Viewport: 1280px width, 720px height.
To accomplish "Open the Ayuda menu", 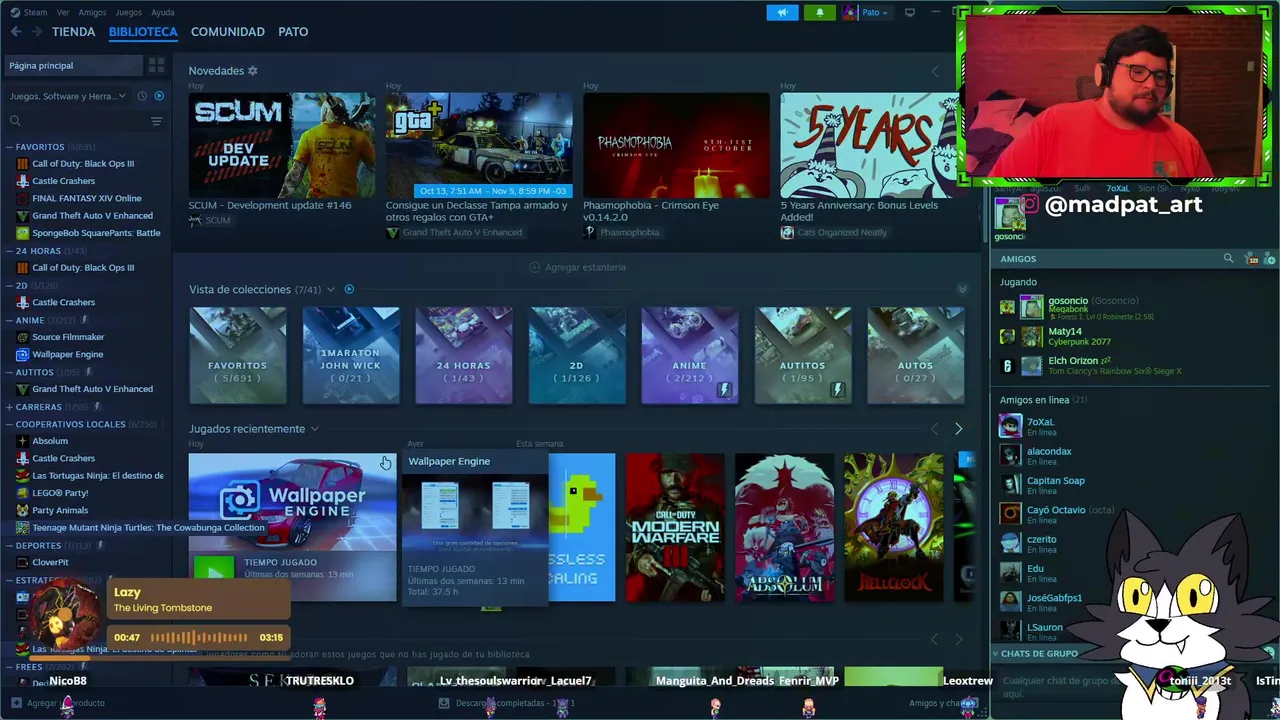I will click(x=162, y=12).
